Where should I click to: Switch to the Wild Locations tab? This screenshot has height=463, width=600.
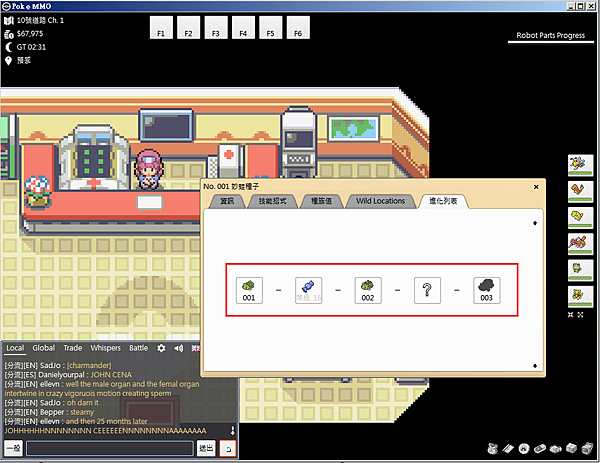[x=380, y=201]
